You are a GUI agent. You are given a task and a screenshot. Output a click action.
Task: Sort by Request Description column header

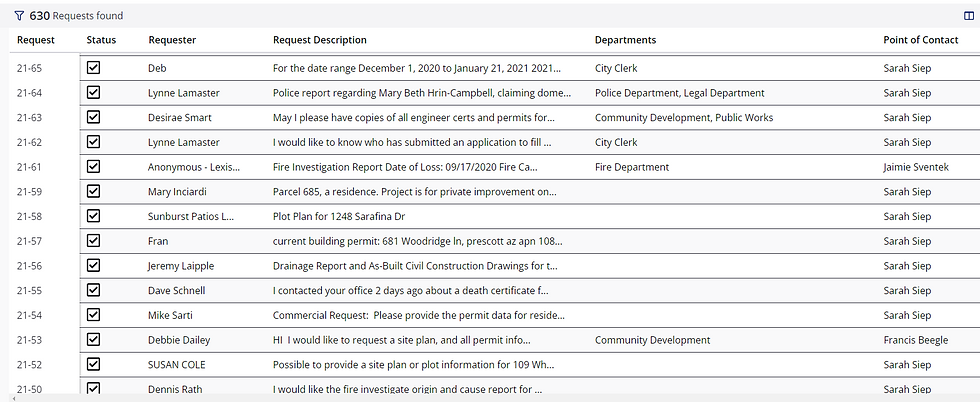[320, 40]
